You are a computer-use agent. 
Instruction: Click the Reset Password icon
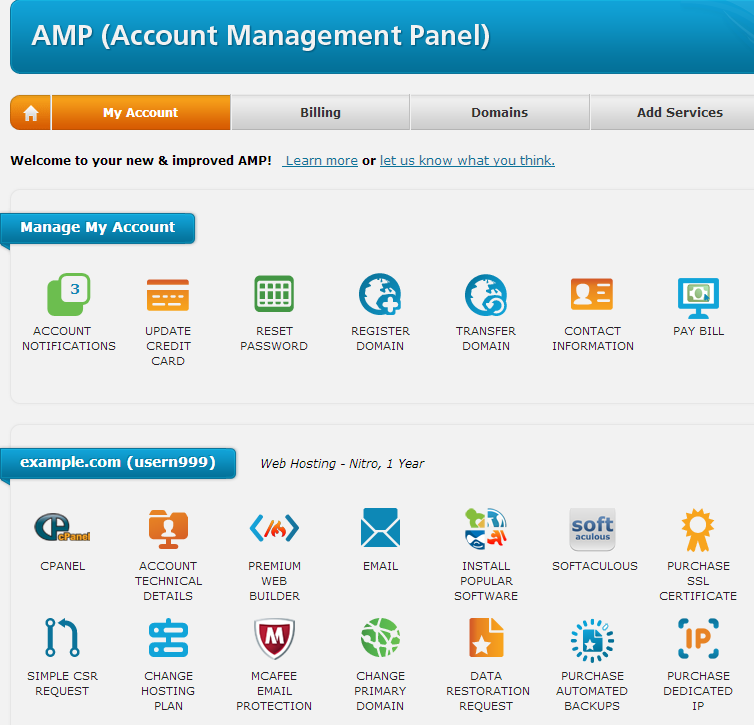pos(274,295)
